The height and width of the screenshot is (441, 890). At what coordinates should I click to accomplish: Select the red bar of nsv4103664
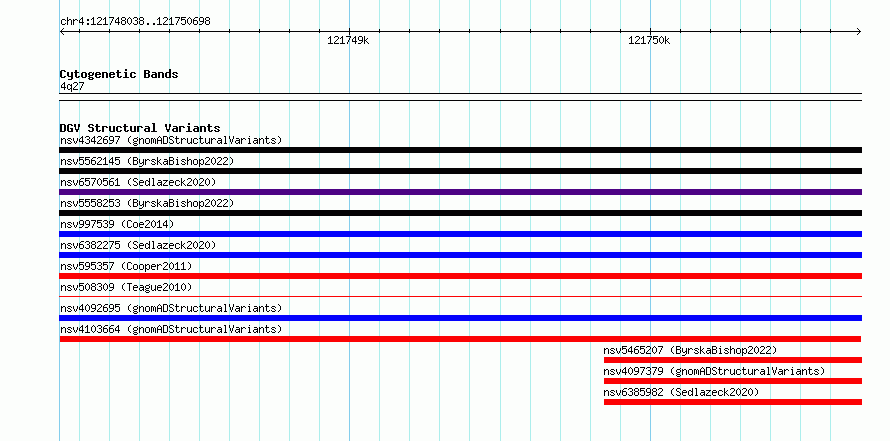460,339
